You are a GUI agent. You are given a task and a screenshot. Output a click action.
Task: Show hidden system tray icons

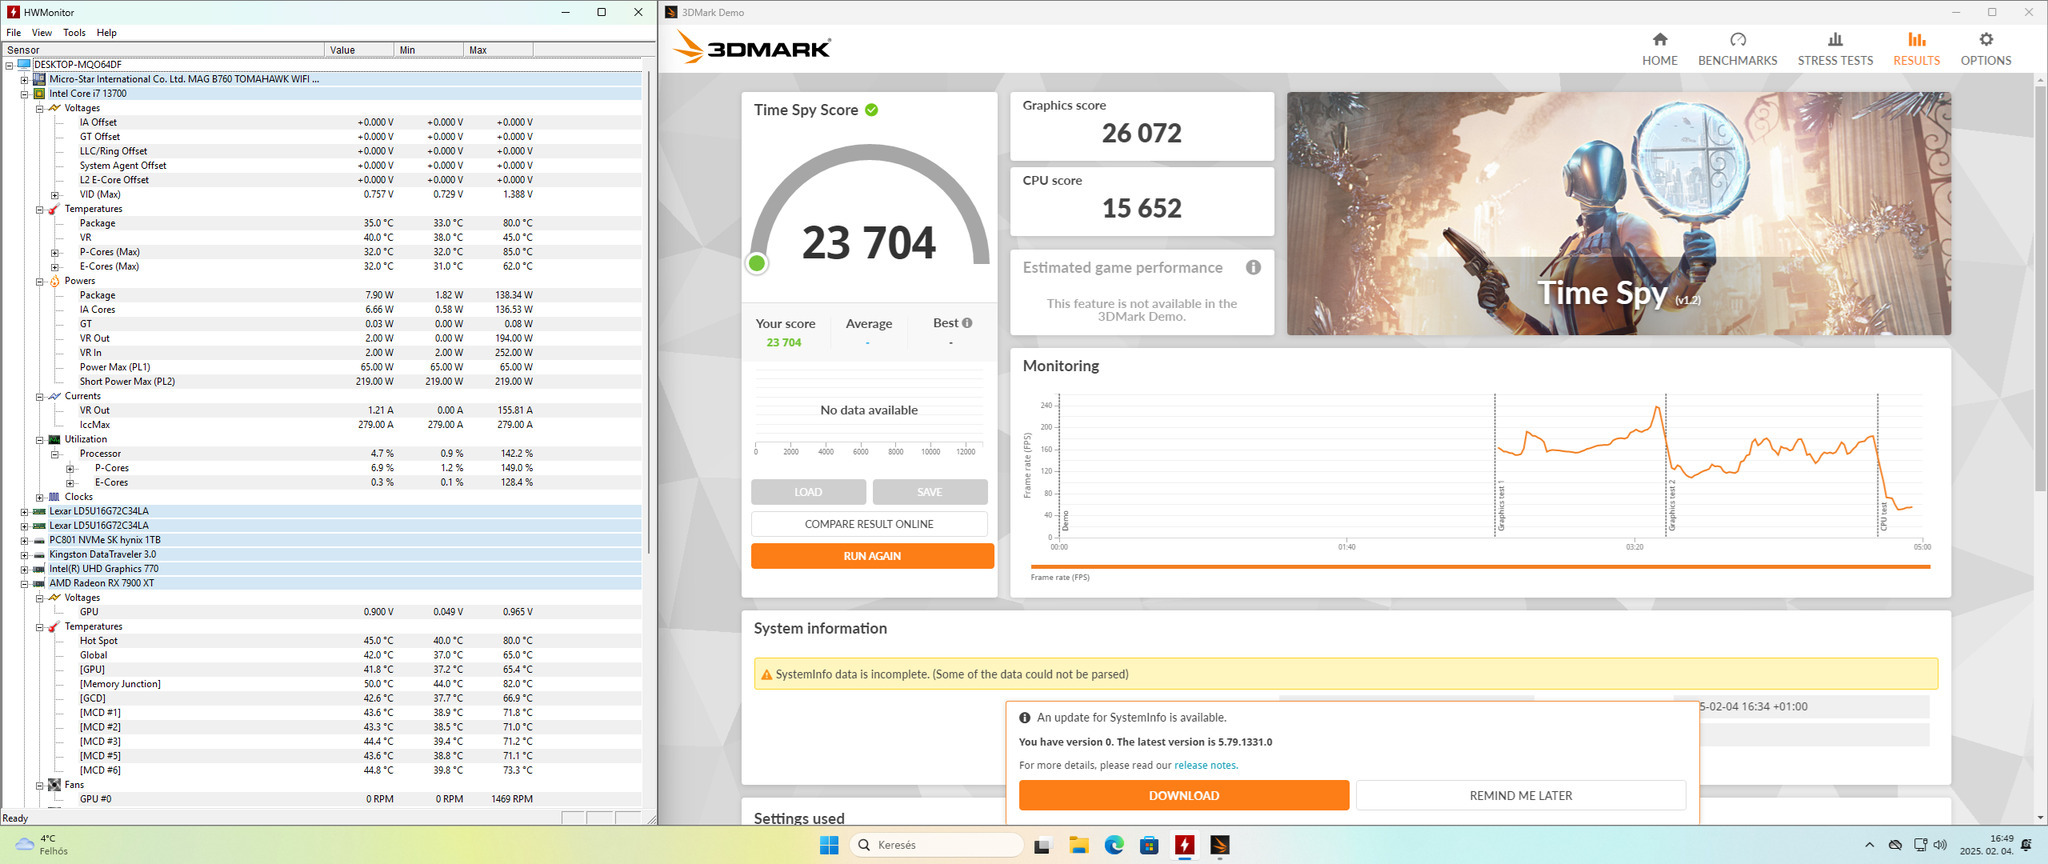point(1869,846)
